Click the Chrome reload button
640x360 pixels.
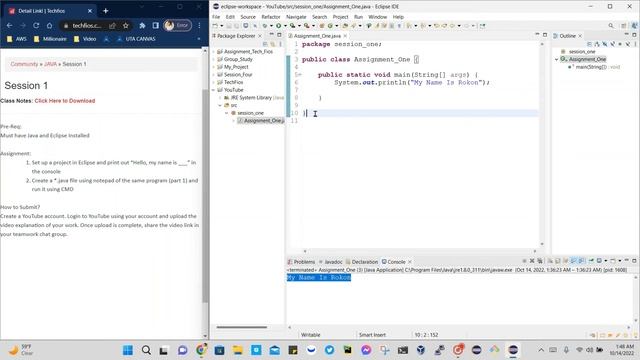tap(36, 25)
